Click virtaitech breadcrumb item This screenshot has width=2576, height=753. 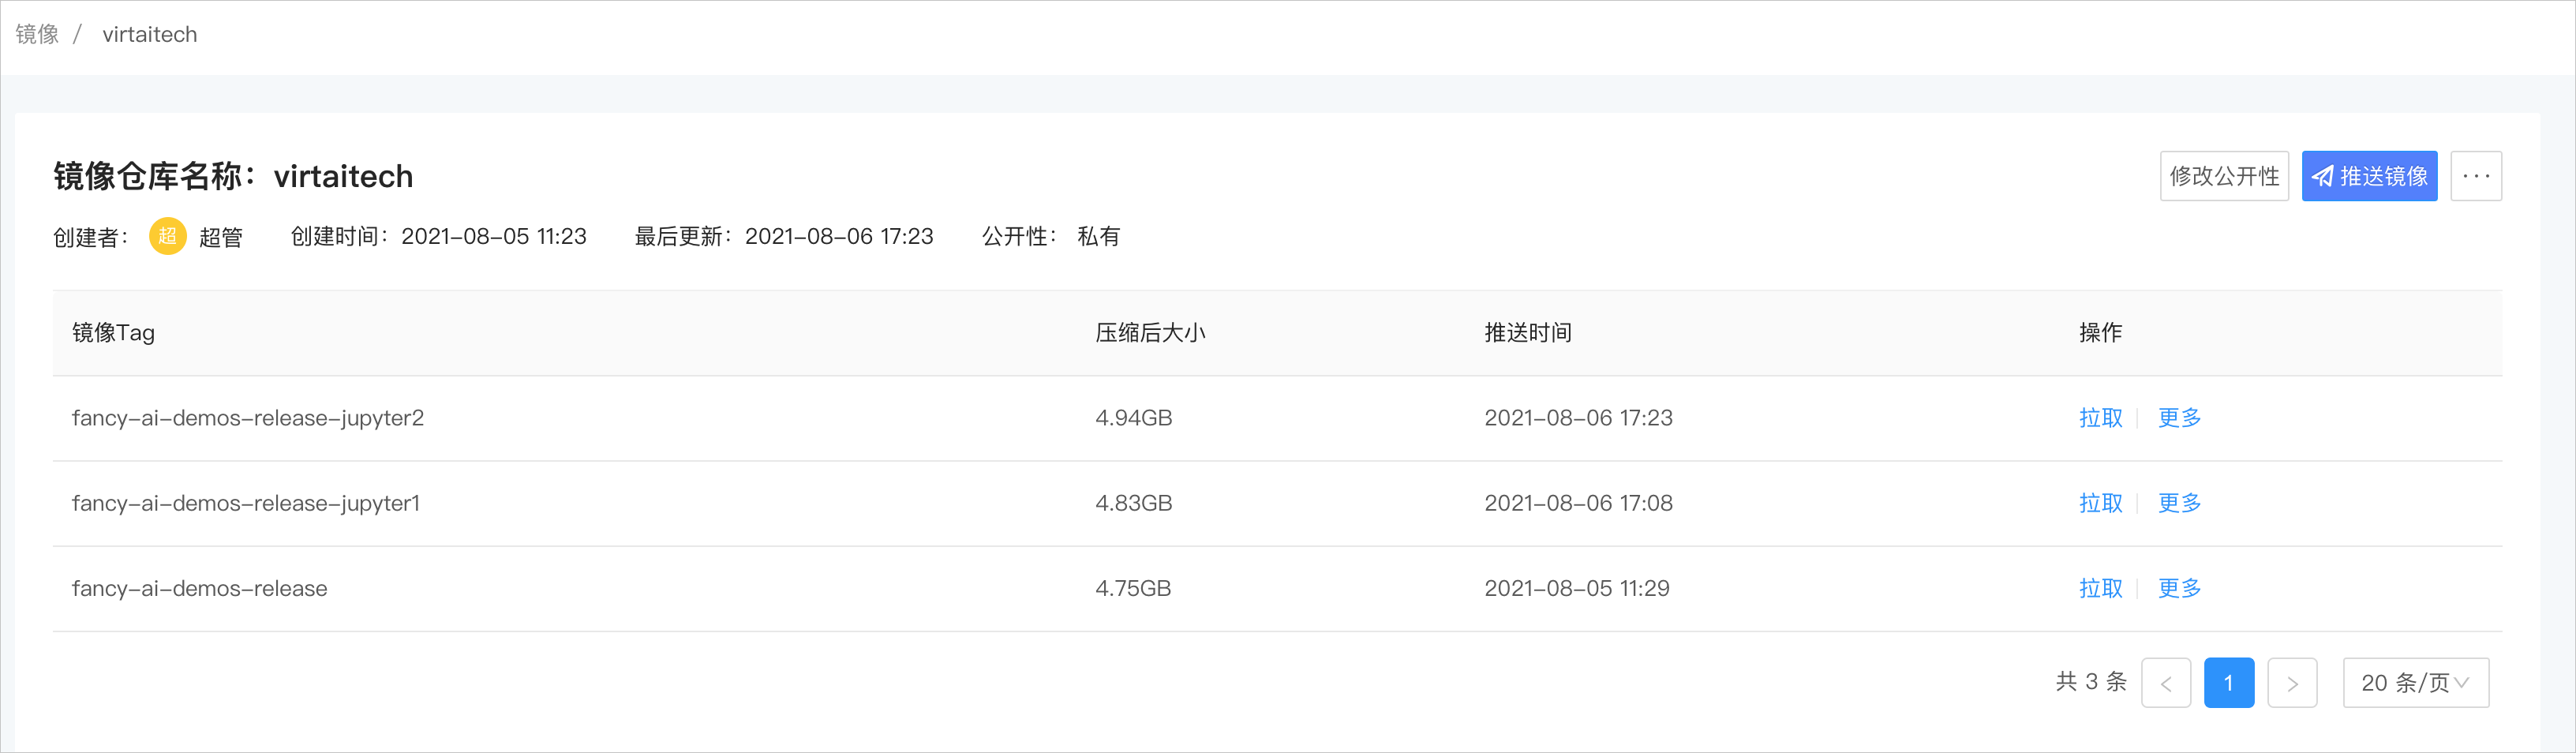tap(150, 34)
